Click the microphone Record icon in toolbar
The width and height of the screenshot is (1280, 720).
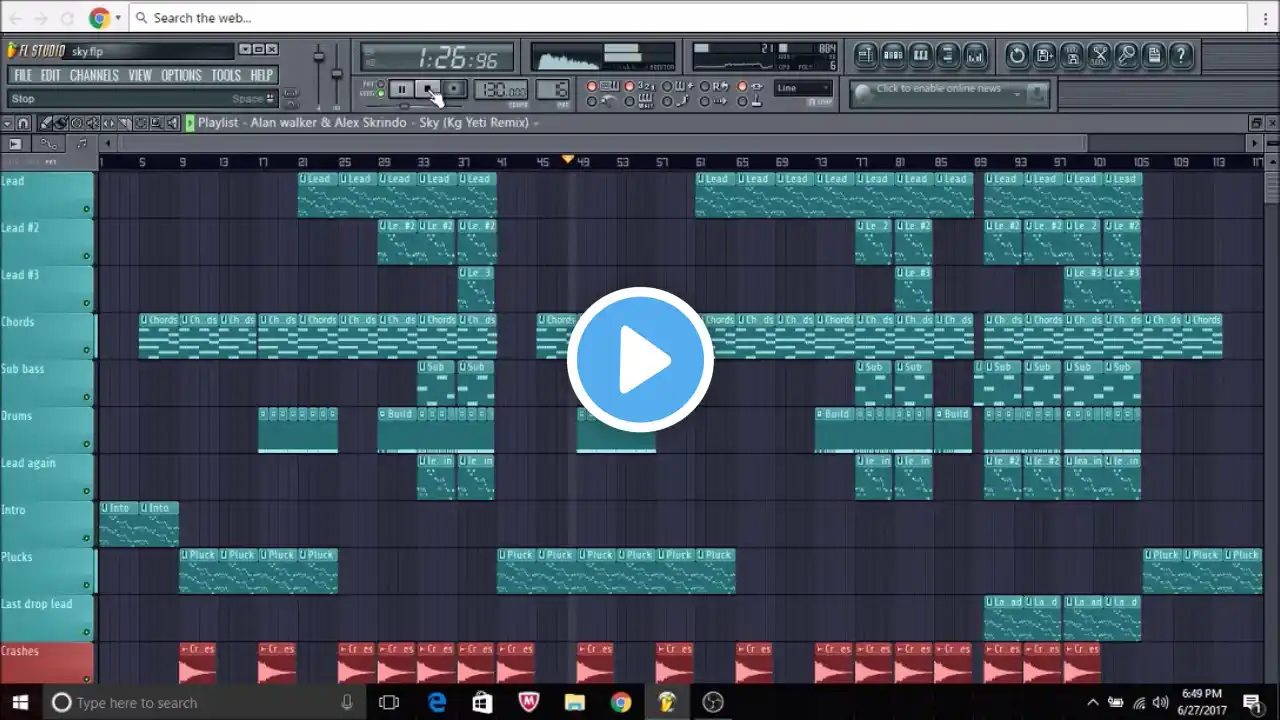[x=1127, y=55]
